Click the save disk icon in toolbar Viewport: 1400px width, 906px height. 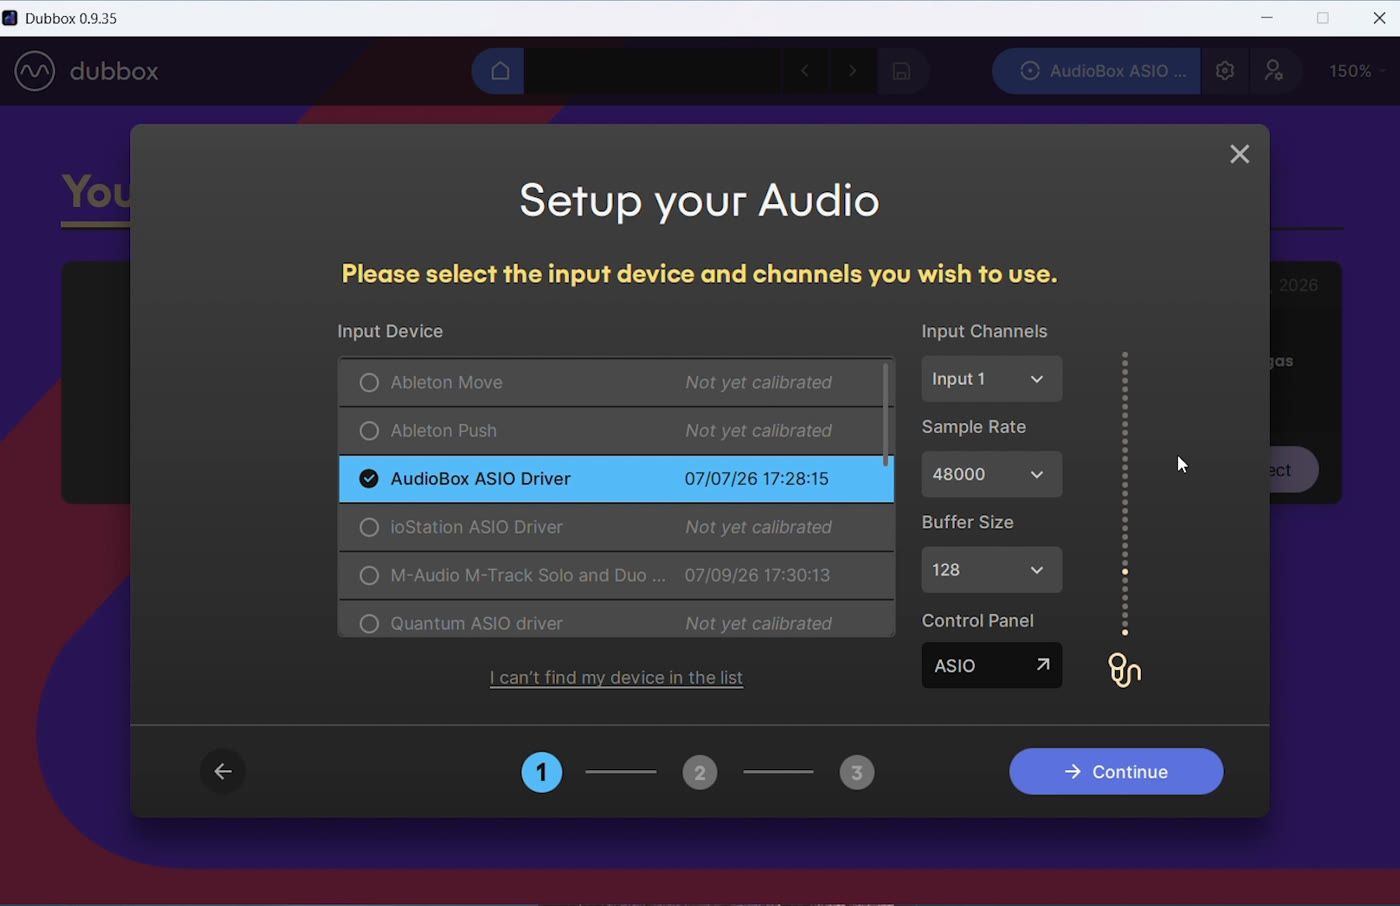tap(901, 71)
